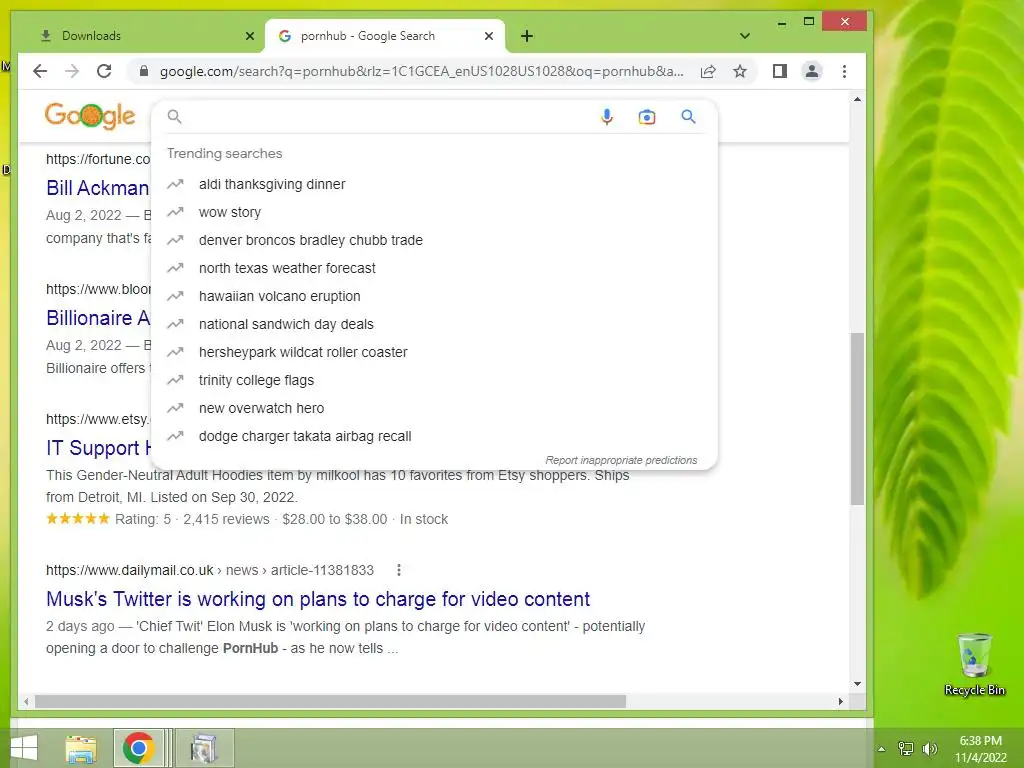Open the 'IT Support' Etsy result link
This screenshot has height=768, width=1024.
pos(98,448)
